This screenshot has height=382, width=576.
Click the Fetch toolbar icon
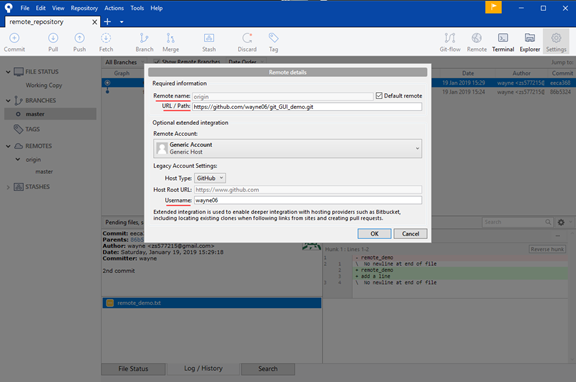point(106,42)
